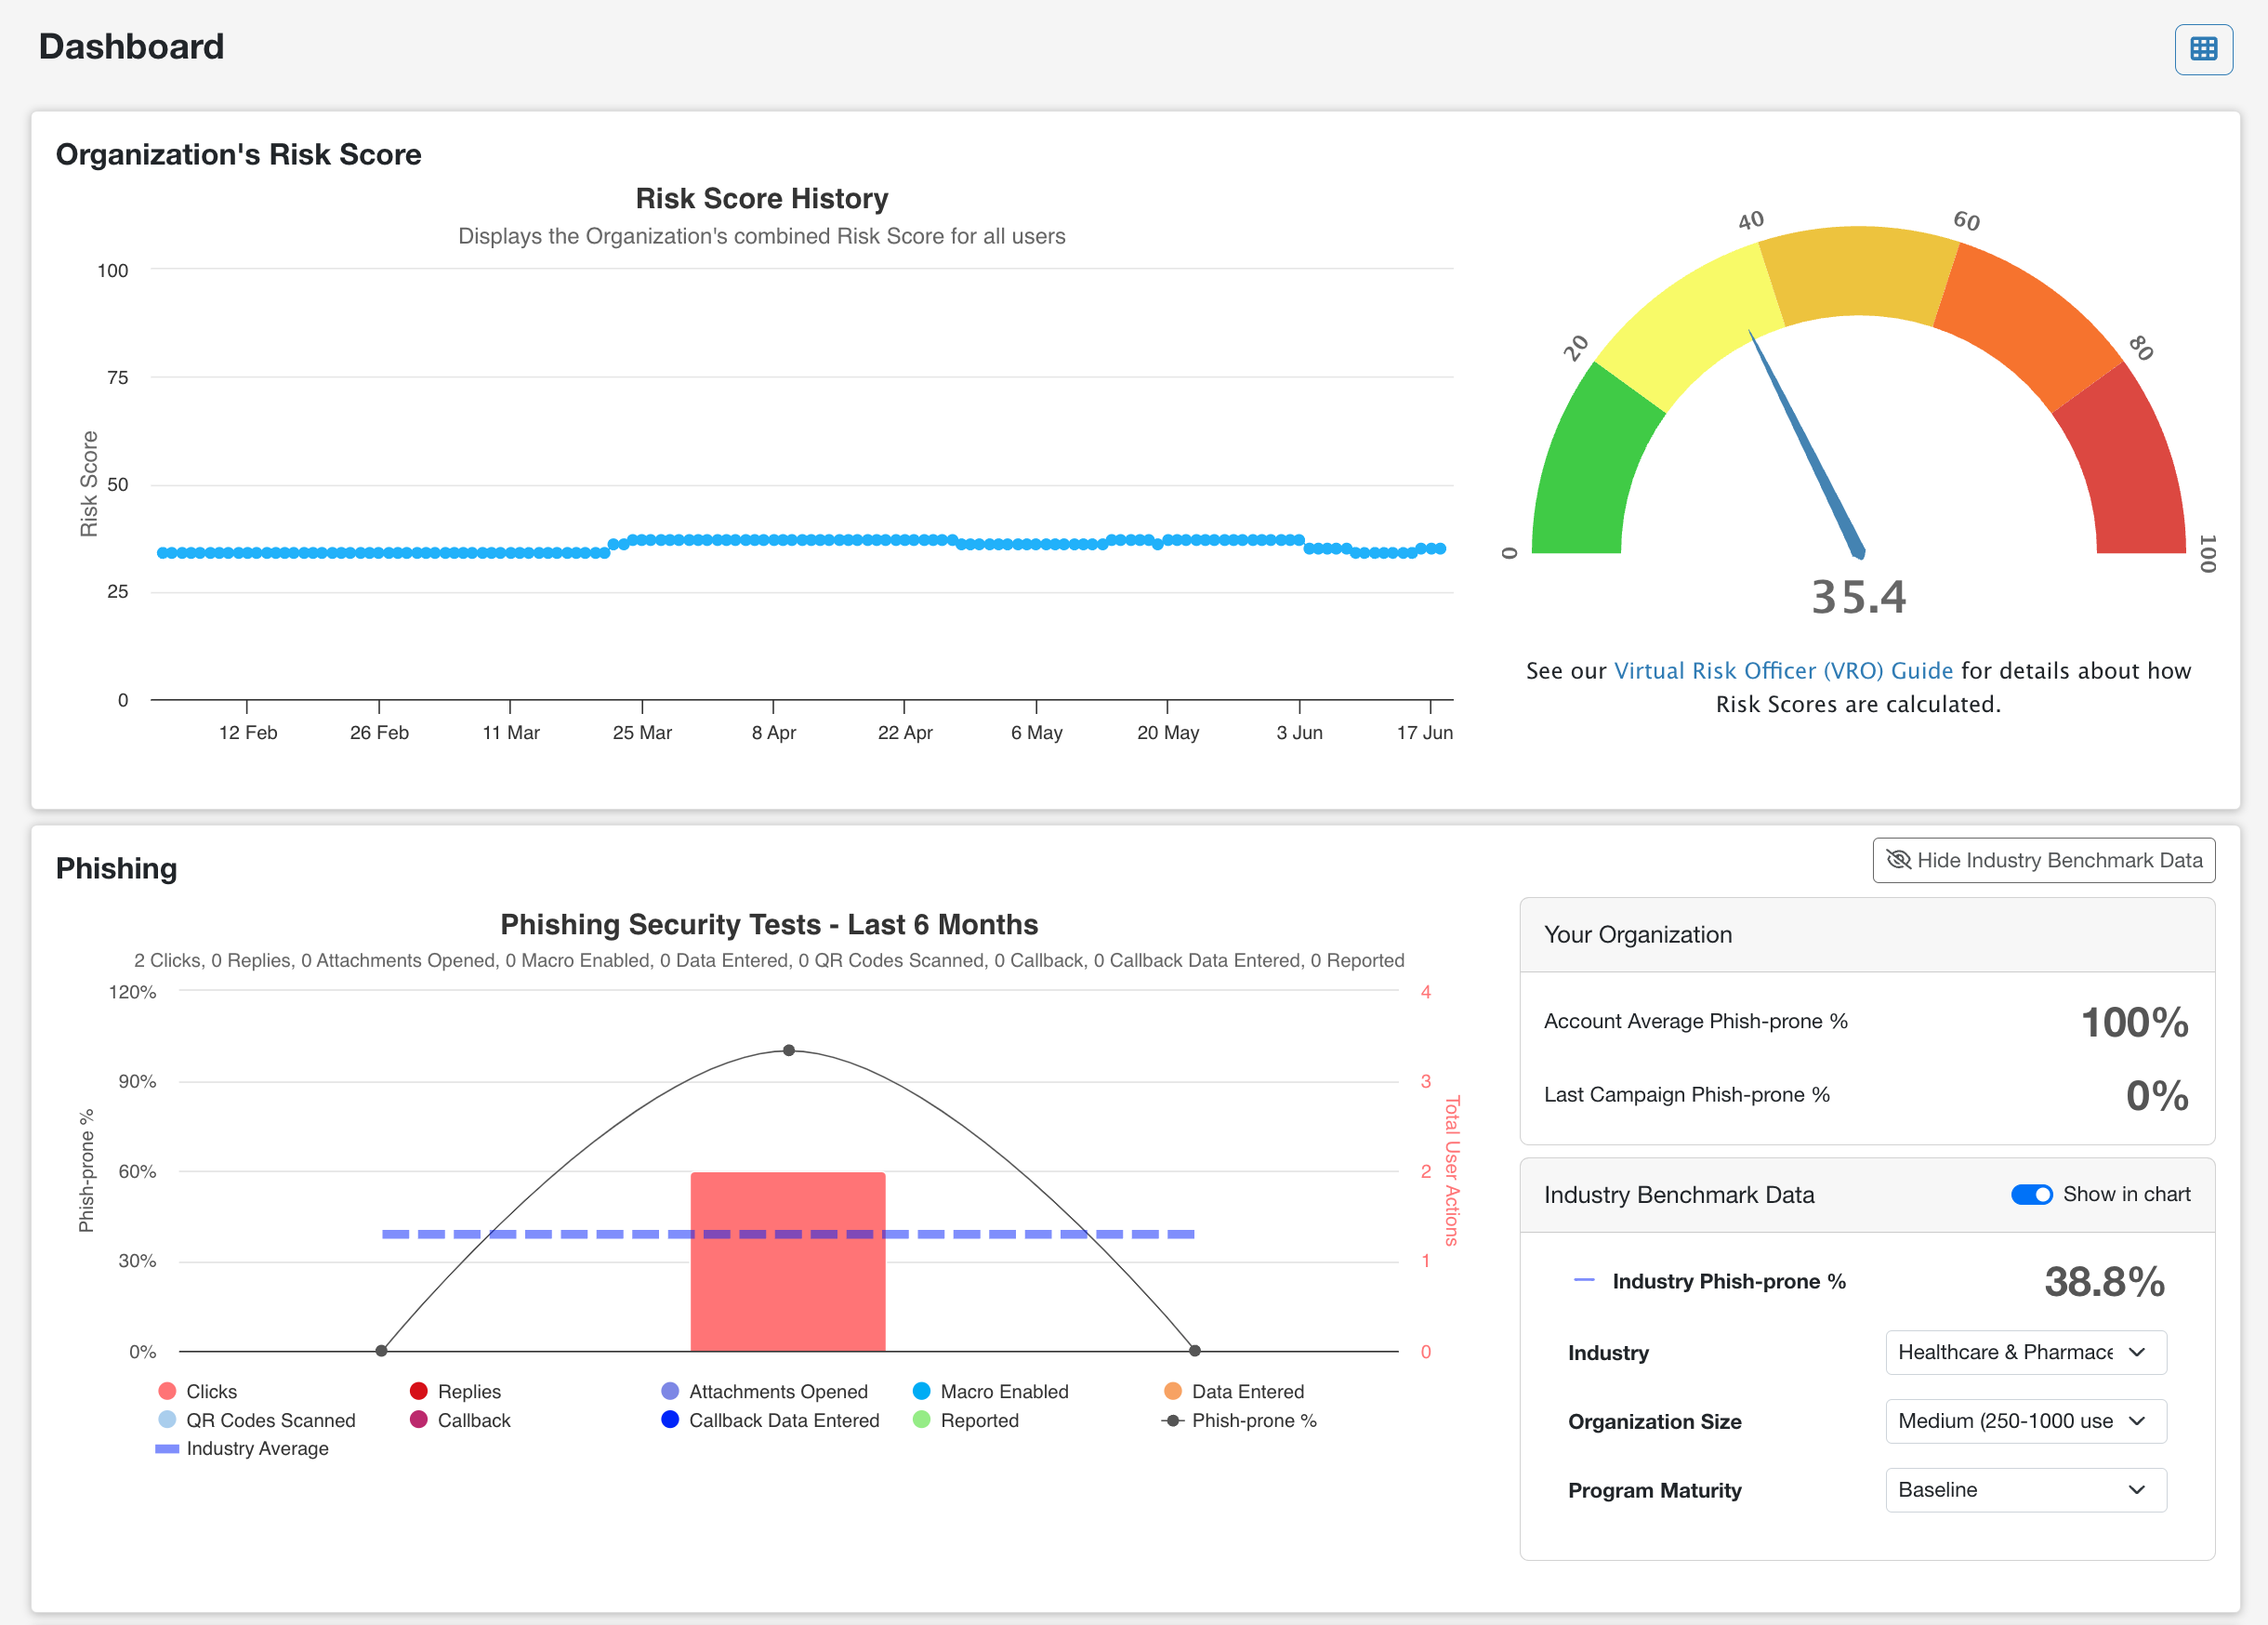2268x1625 pixels.
Task: Toggle the Reported legend entry
Action: [965, 1421]
